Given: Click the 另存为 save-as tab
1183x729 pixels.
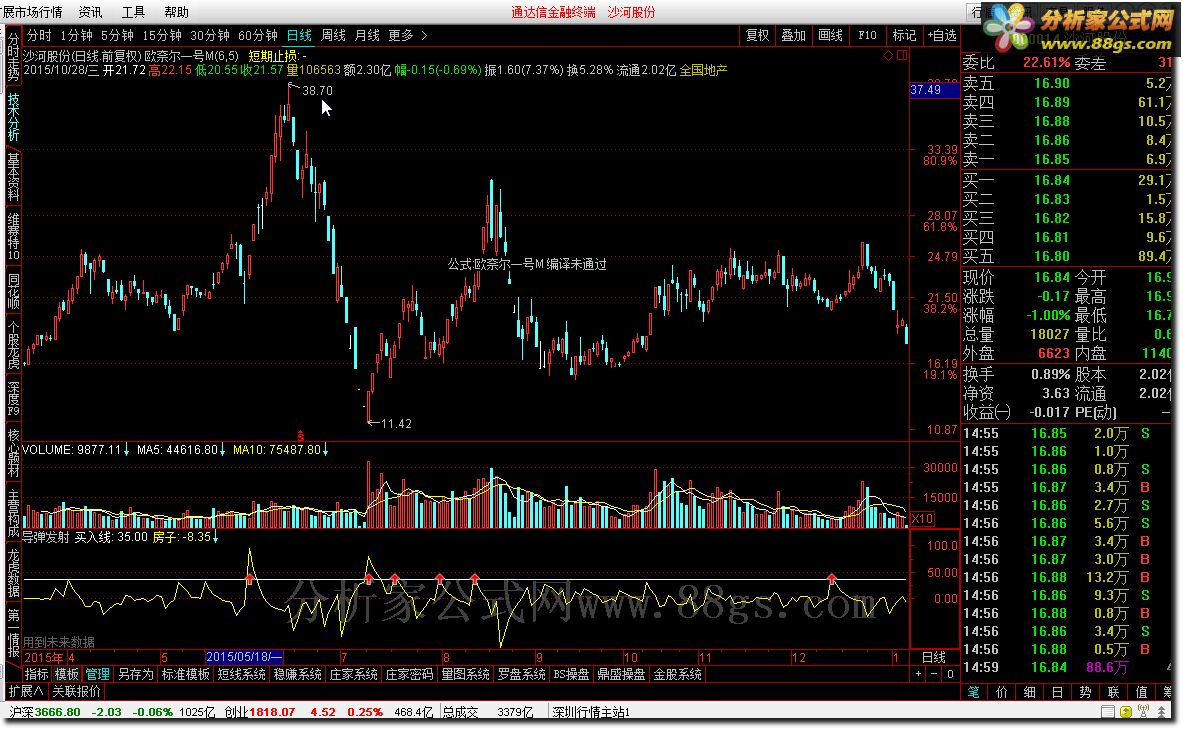Looking at the screenshot, I should coord(136,674).
